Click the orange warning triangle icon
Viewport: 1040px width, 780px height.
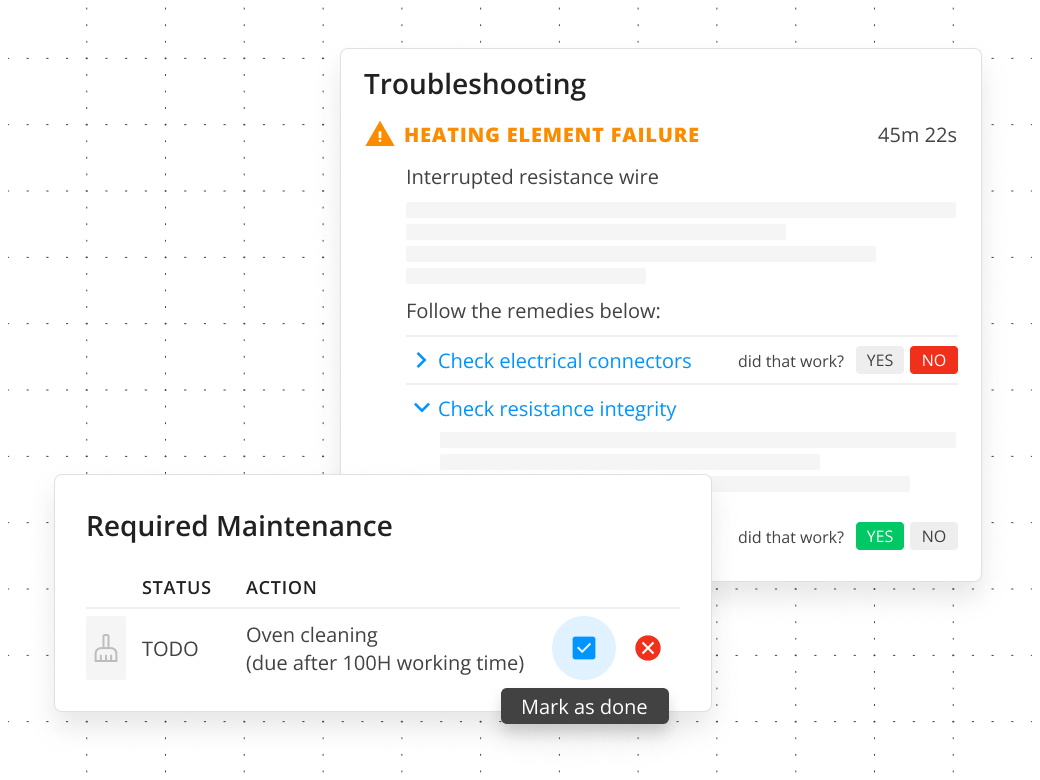coord(379,134)
